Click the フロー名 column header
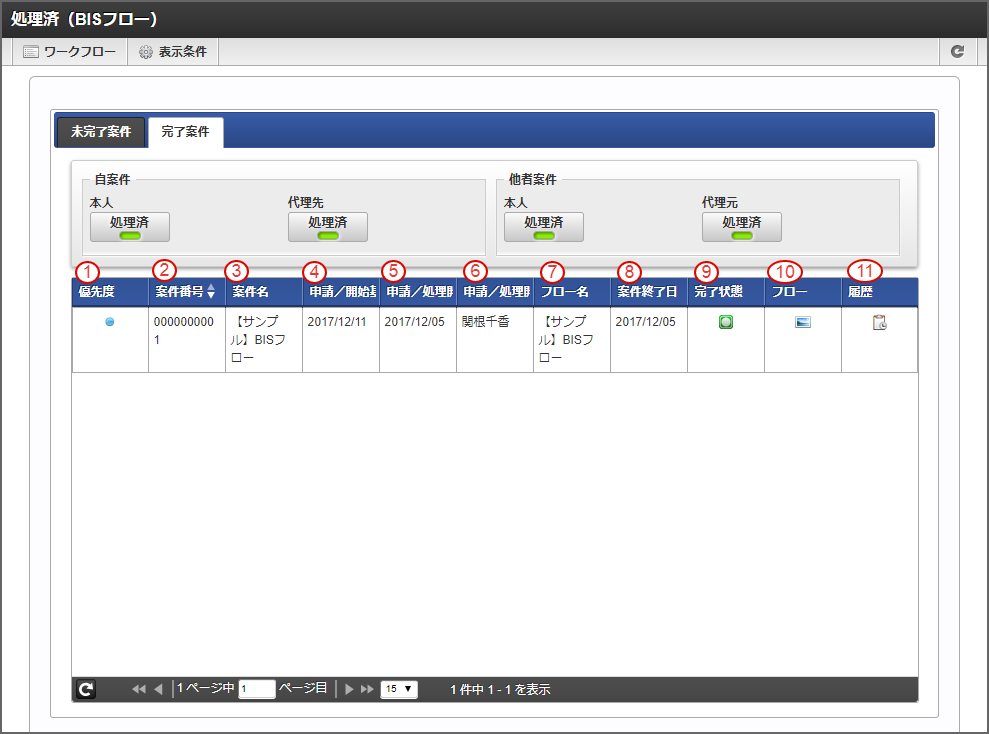 pos(572,292)
